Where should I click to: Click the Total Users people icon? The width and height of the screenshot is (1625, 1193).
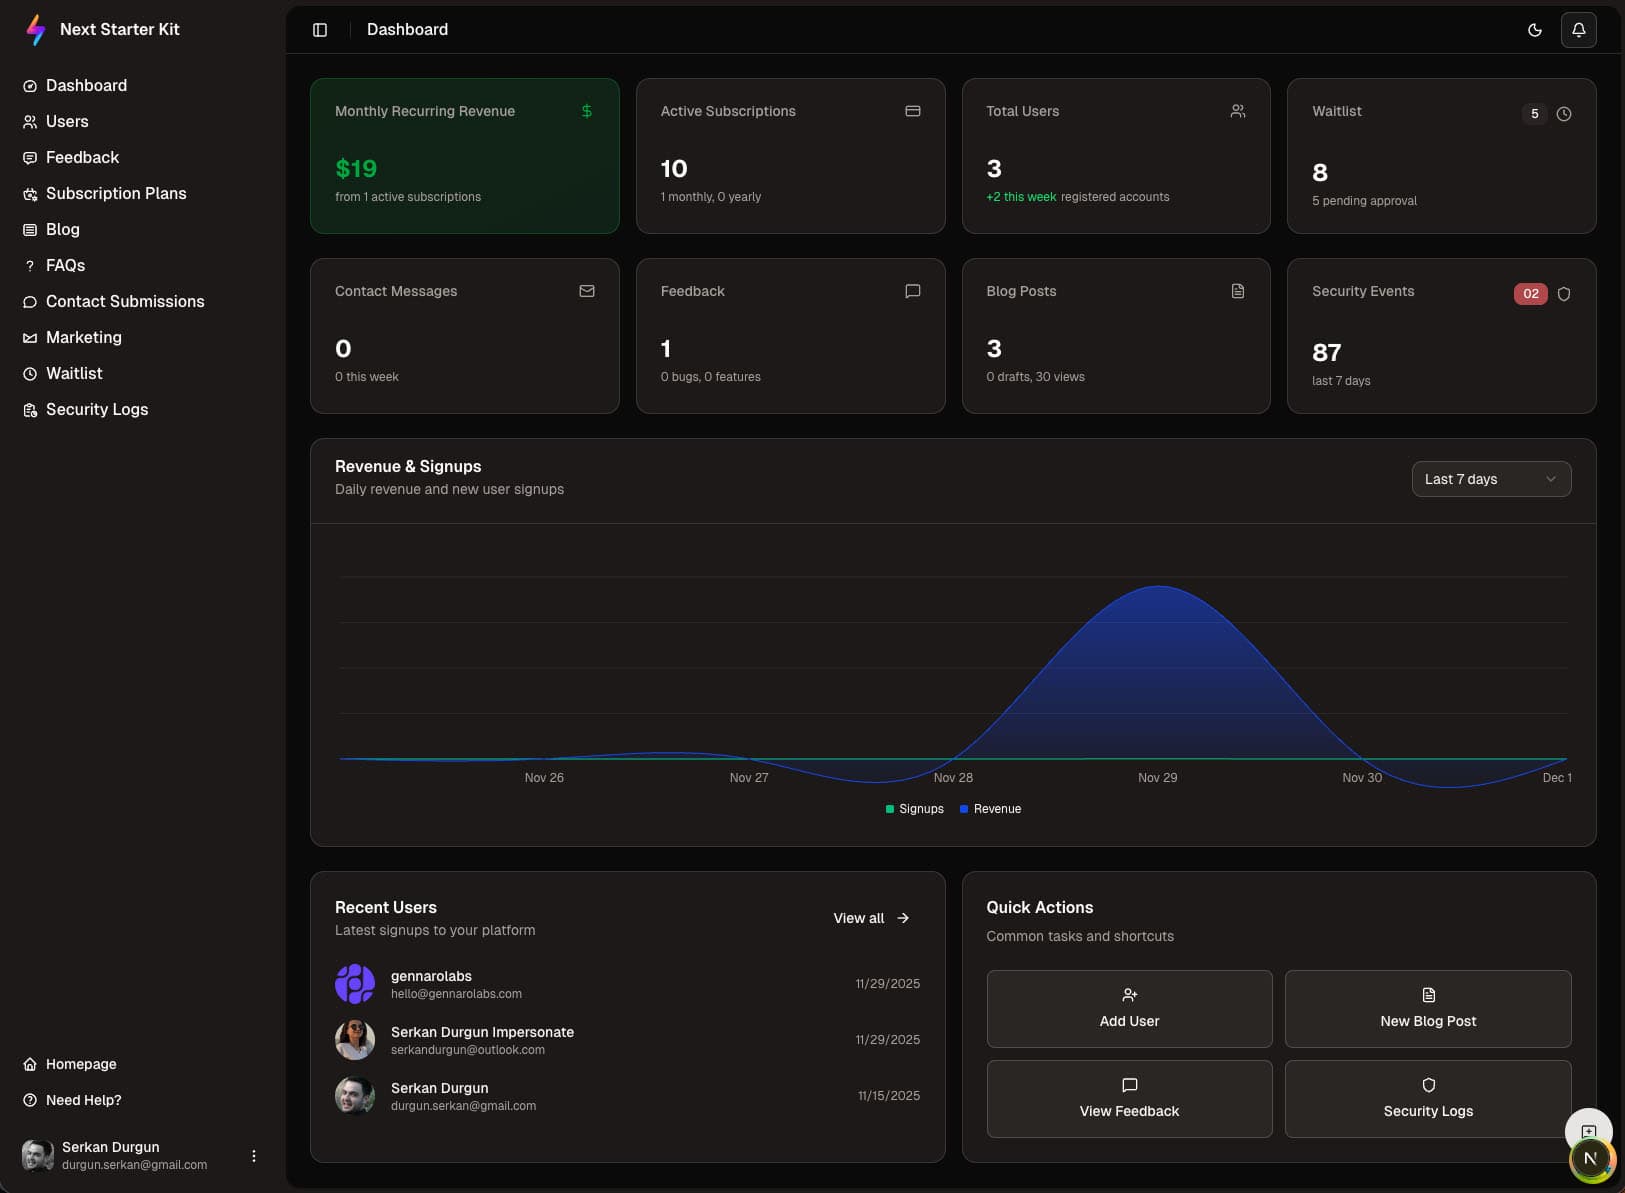1237,112
